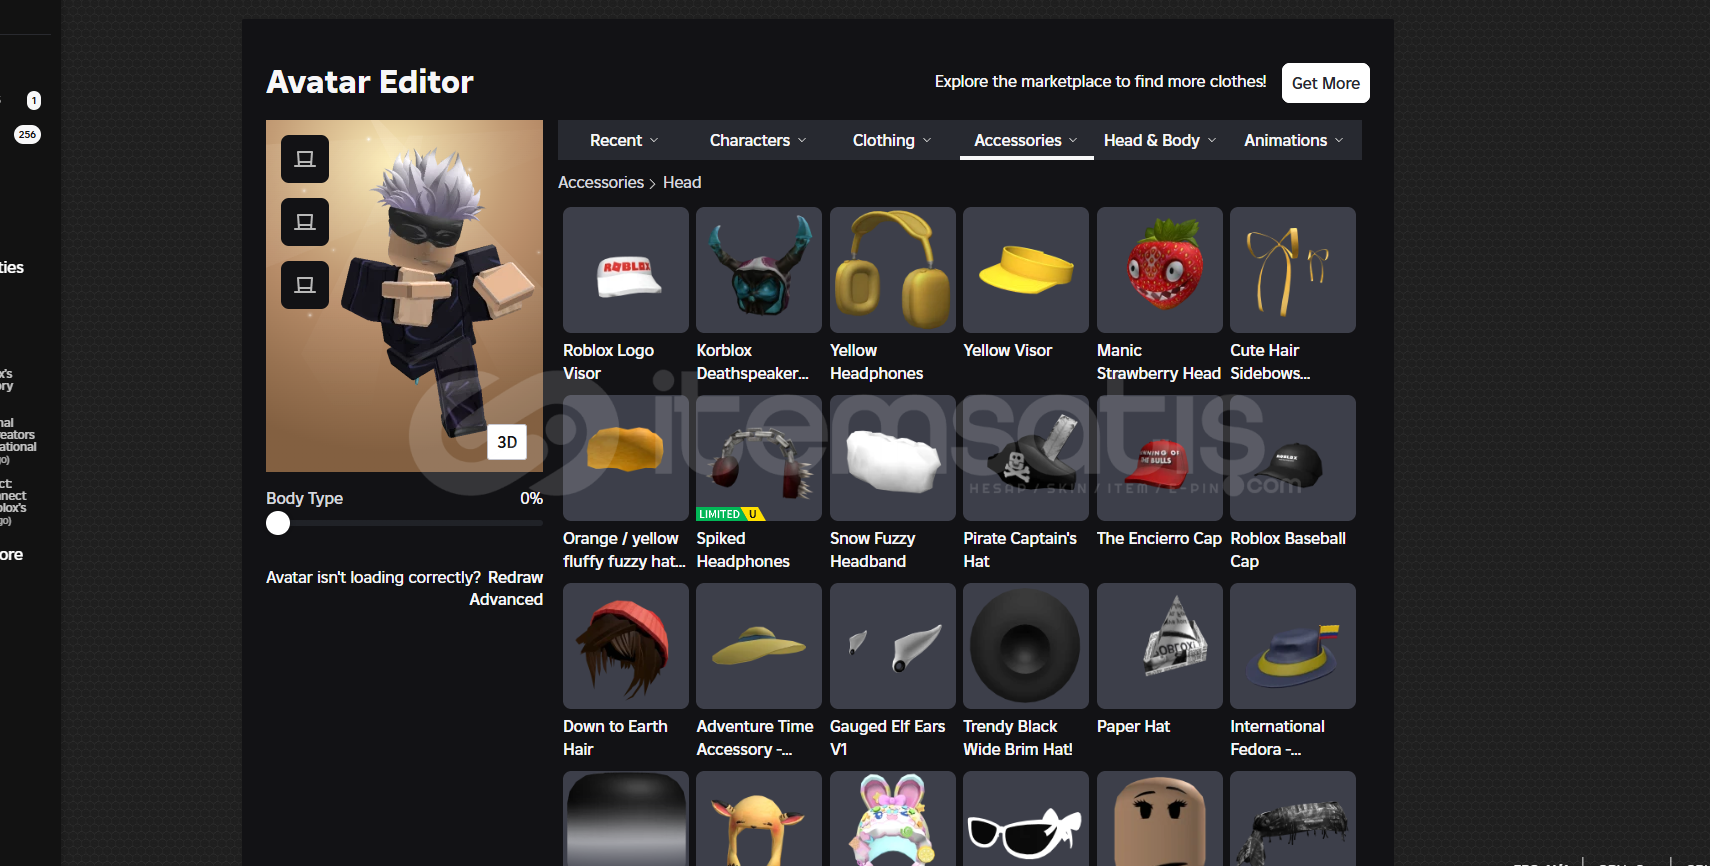Open the Recent dropdown
The width and height of the screenshot is (1710, 866).
point(624,140)
